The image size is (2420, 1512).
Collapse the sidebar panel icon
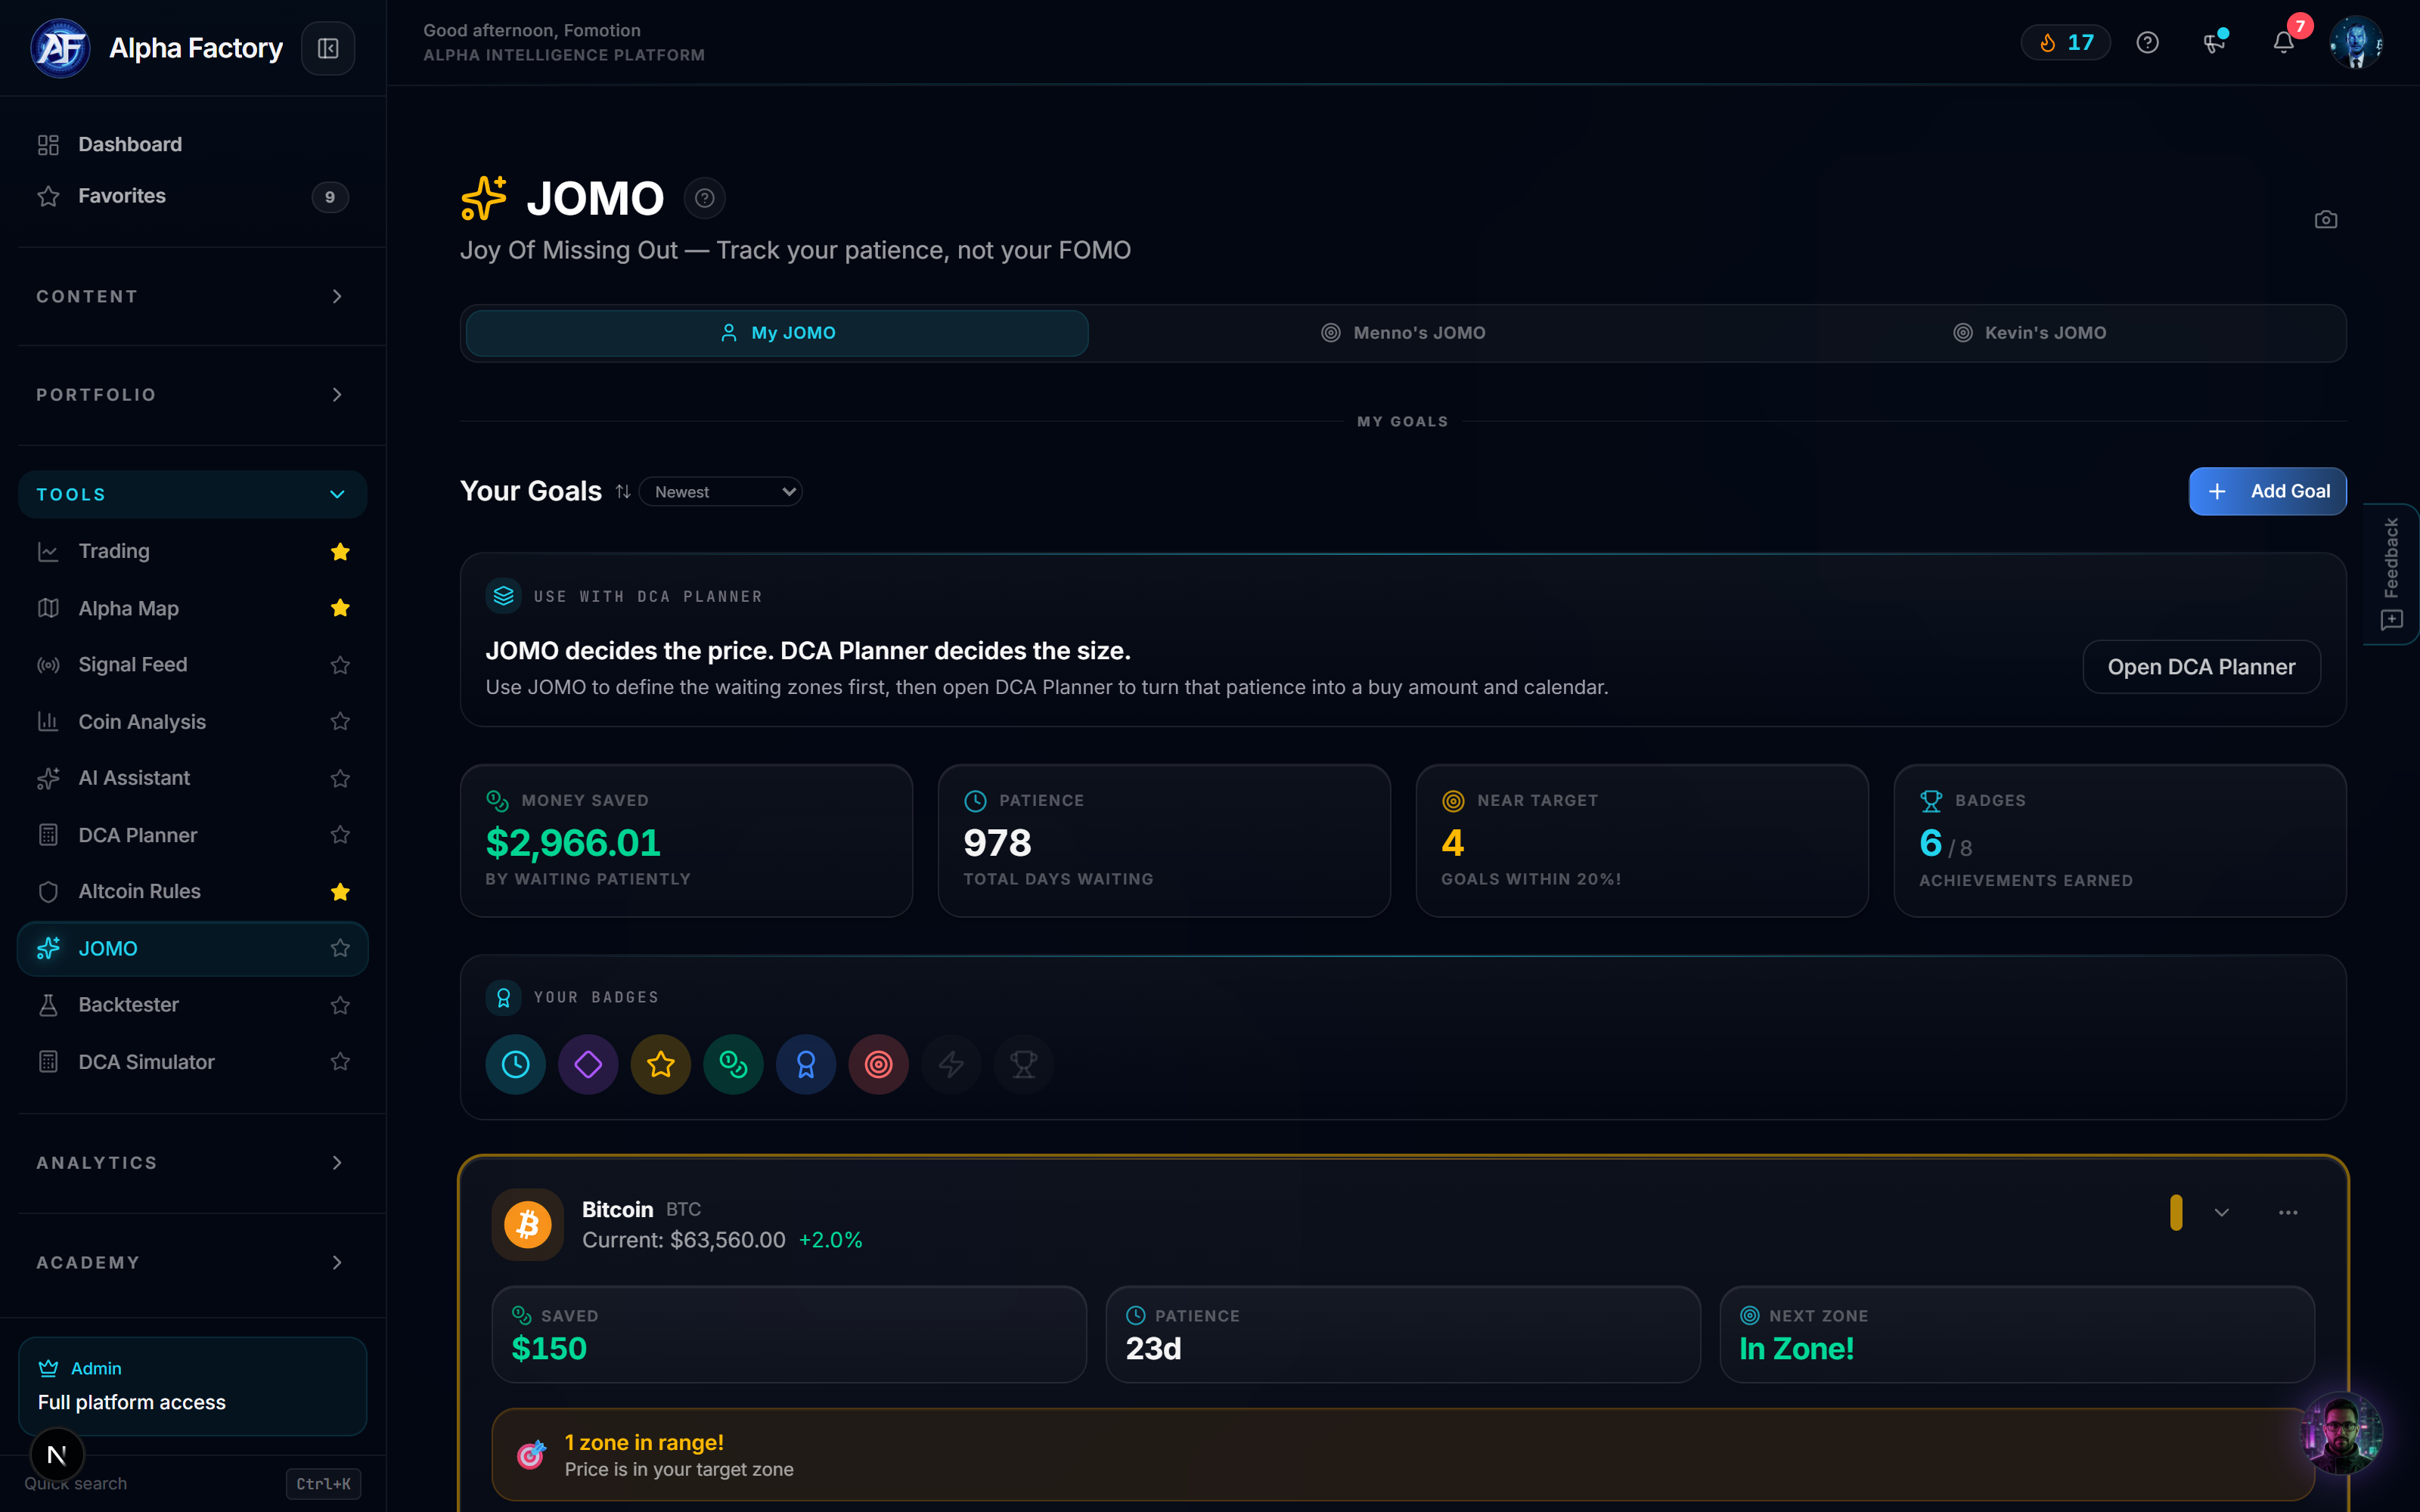pyautogui.click(x=328, y=48)
